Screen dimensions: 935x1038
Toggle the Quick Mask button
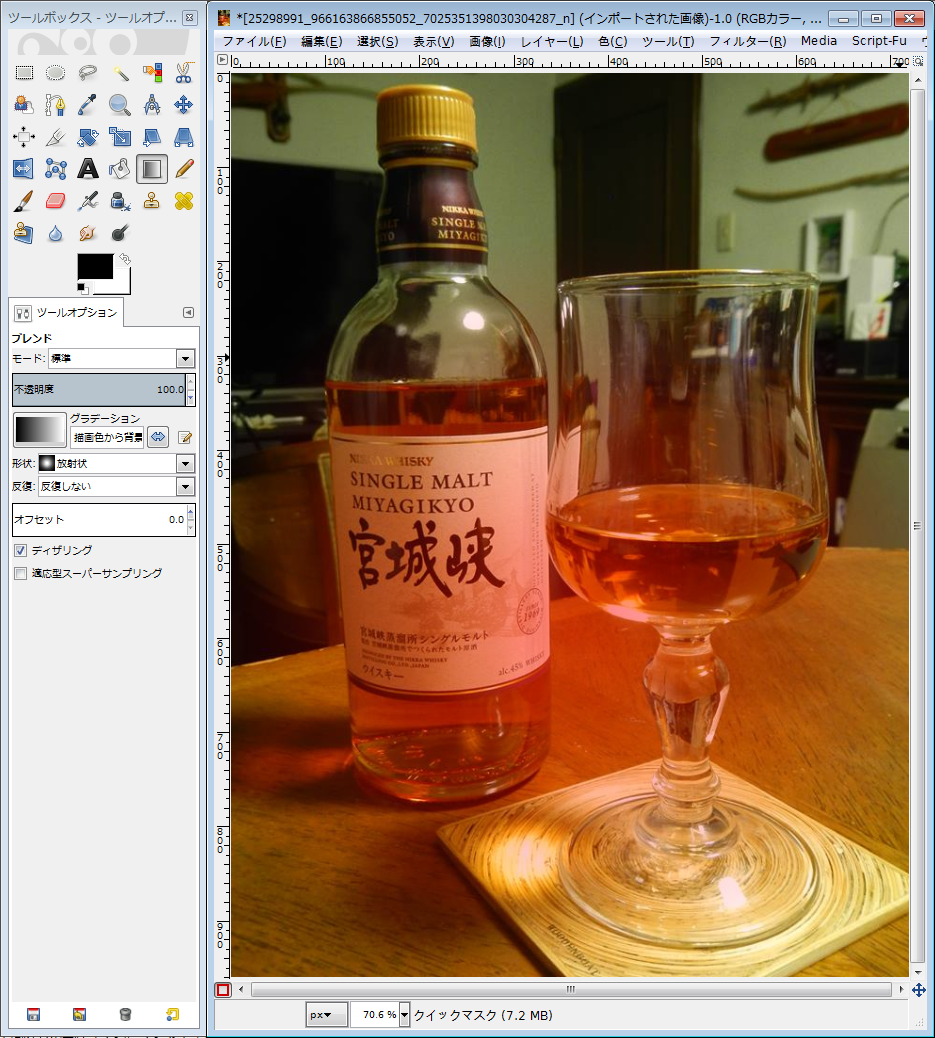223,990
